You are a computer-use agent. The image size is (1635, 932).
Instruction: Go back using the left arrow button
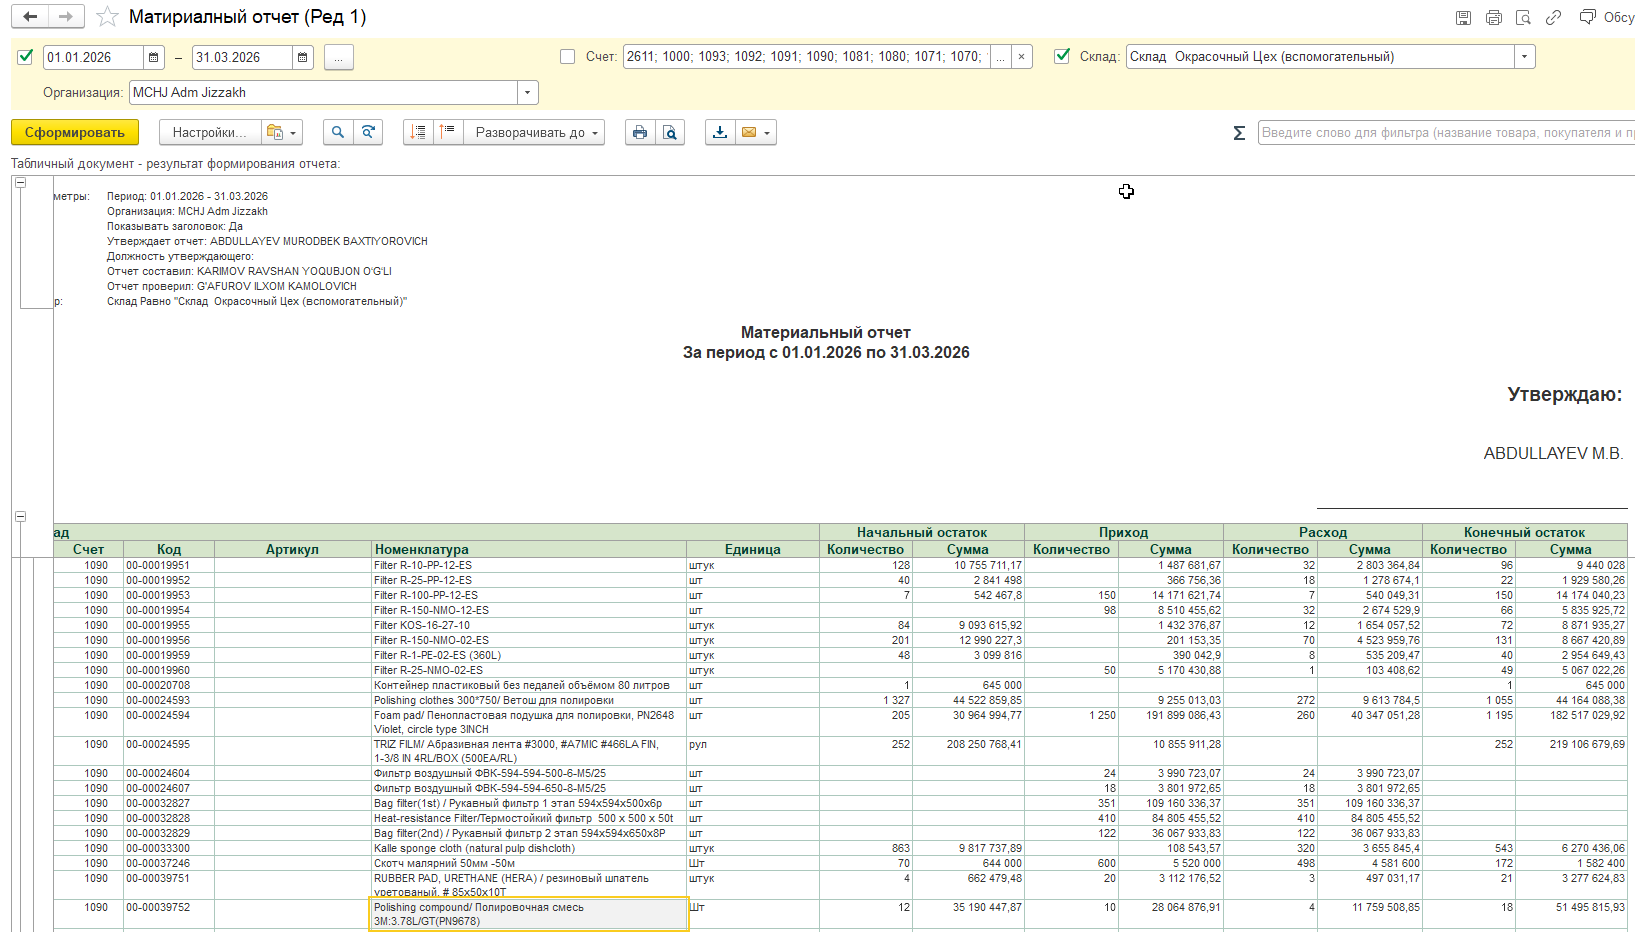pos(30,17)
